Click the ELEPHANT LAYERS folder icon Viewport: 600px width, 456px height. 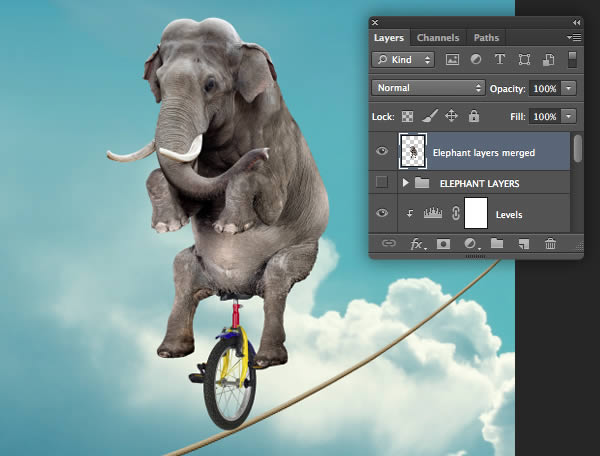coord(422,183)
